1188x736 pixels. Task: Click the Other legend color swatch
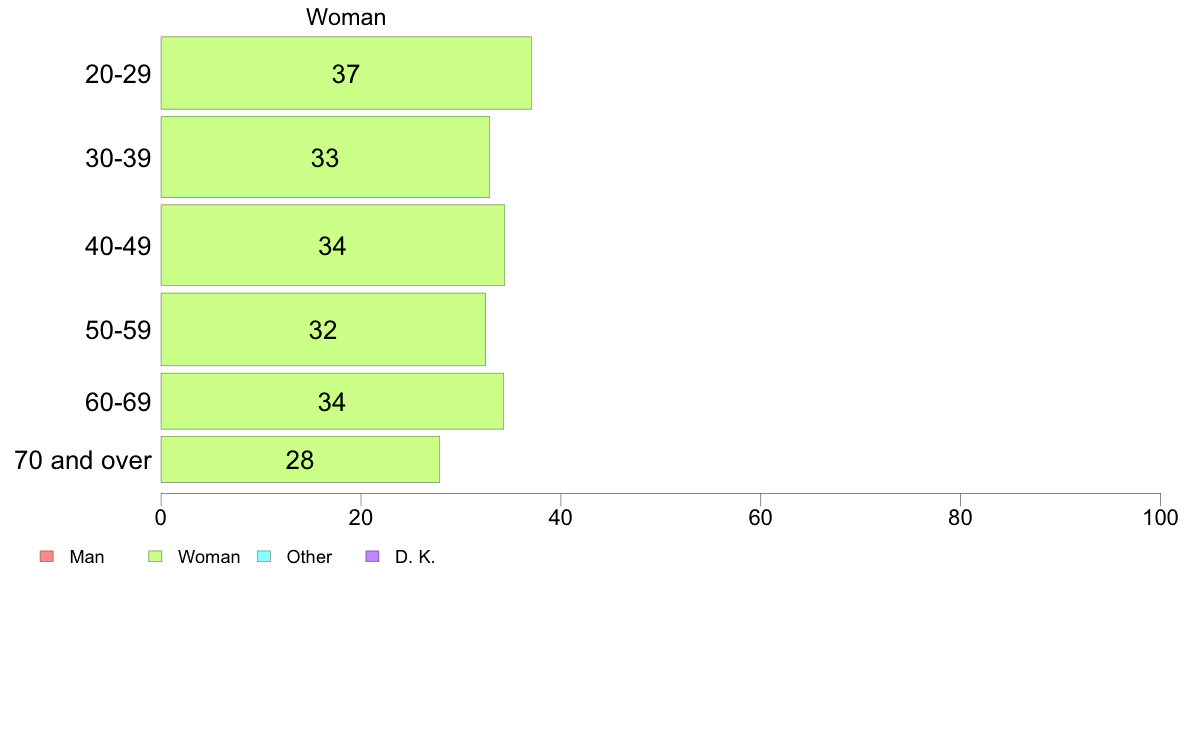click(x=264, y=556)
